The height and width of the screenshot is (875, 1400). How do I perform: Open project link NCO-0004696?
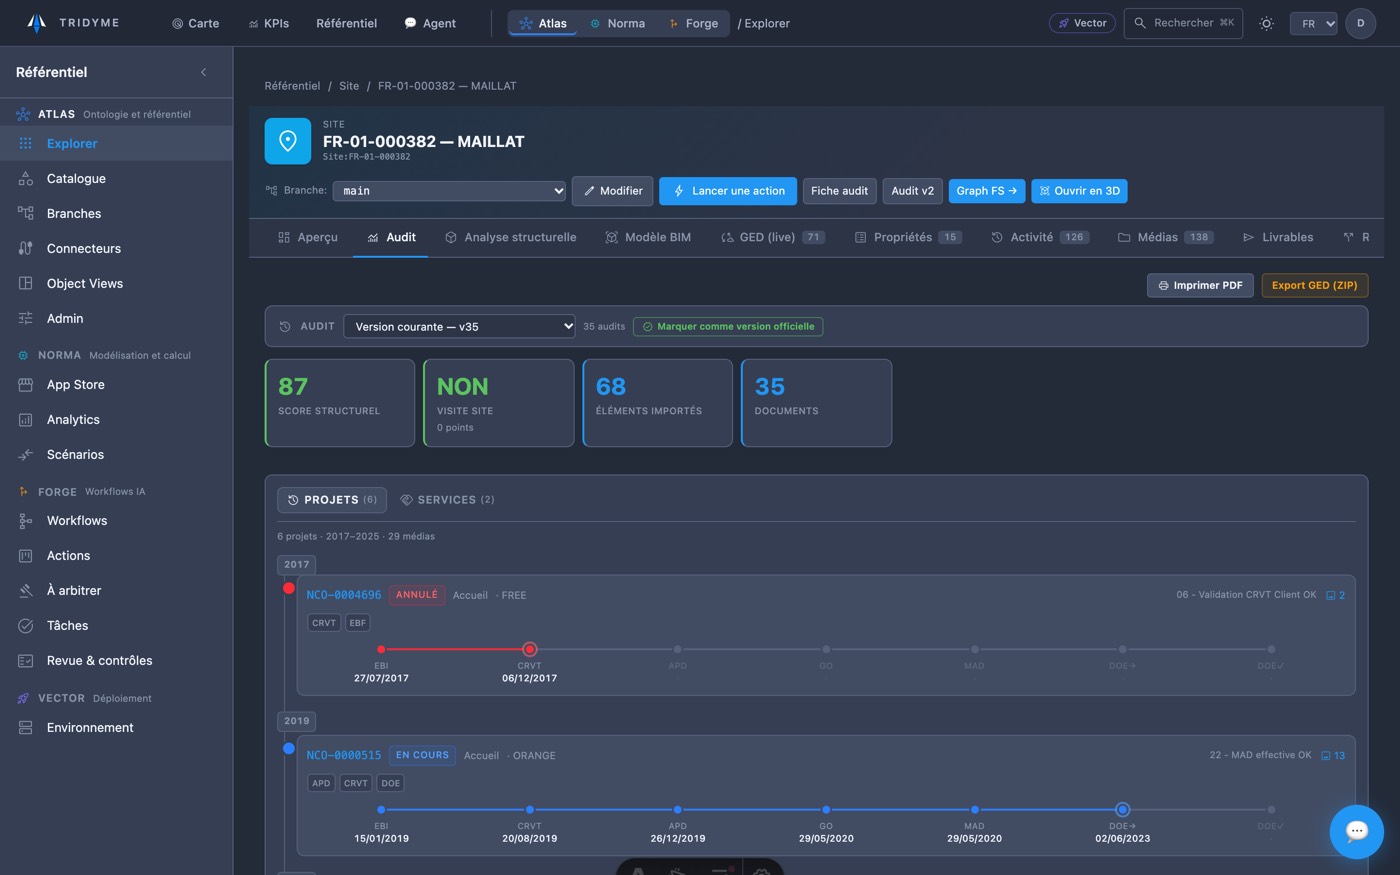(344, 595)
